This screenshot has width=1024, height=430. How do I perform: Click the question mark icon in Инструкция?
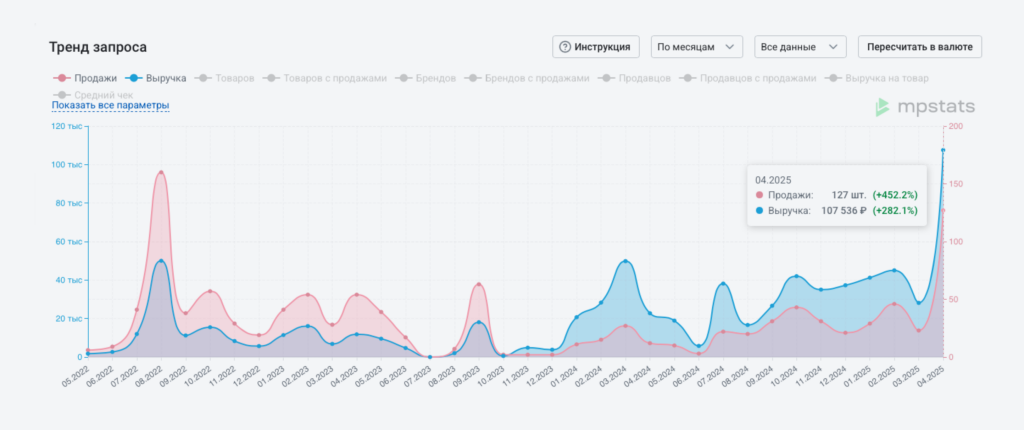(x=565, y=47)
